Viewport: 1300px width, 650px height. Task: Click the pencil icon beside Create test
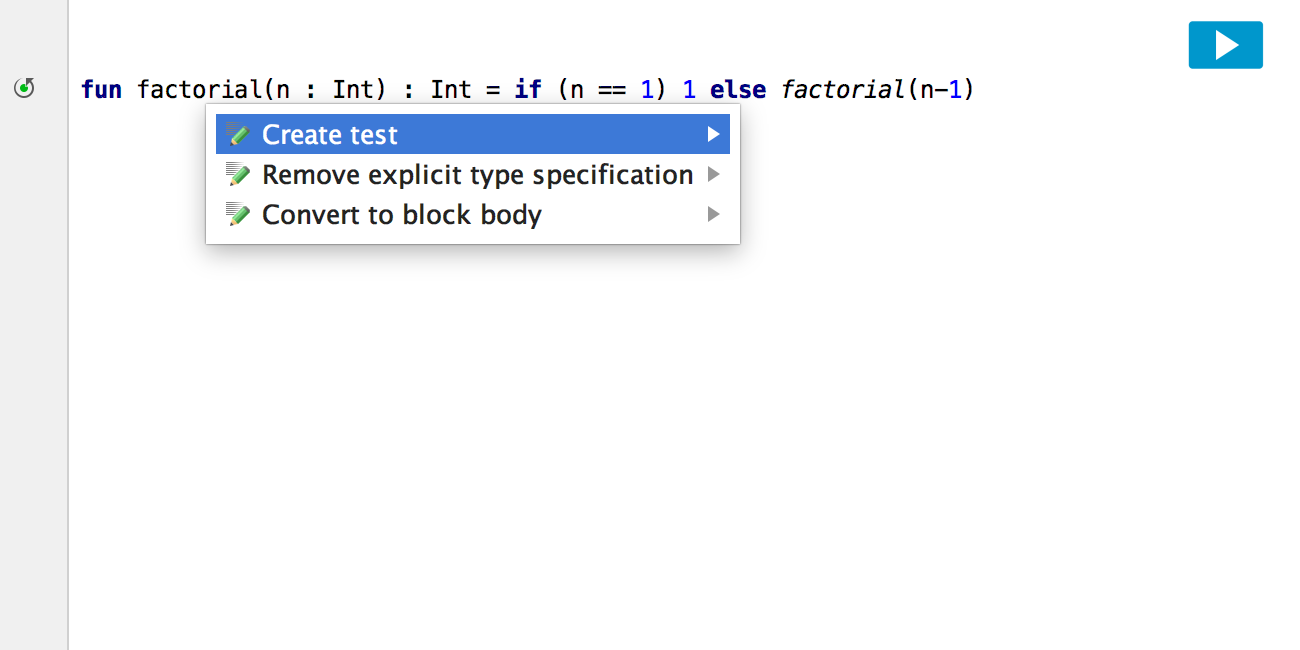click(238, 134)
